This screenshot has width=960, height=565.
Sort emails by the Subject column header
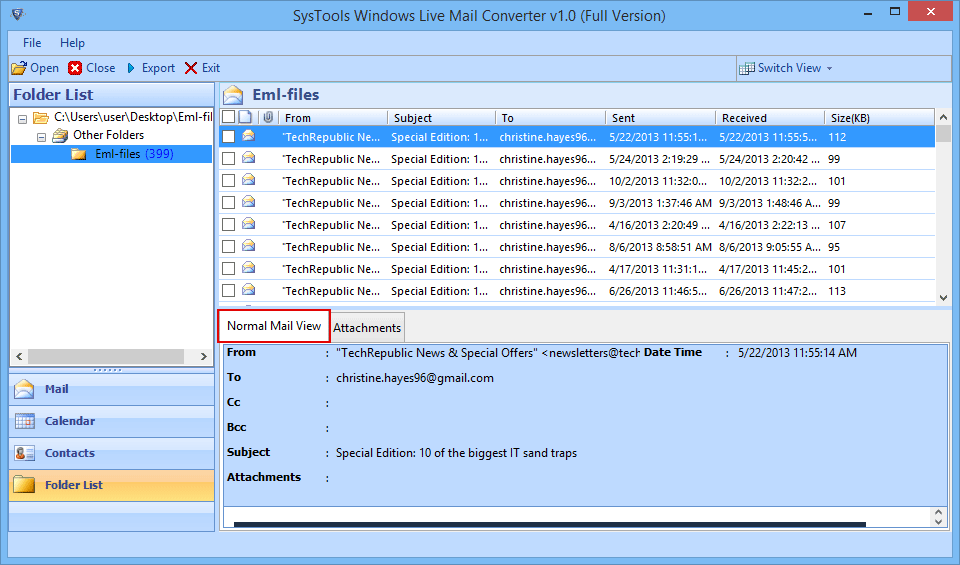[x=441, y=118]
